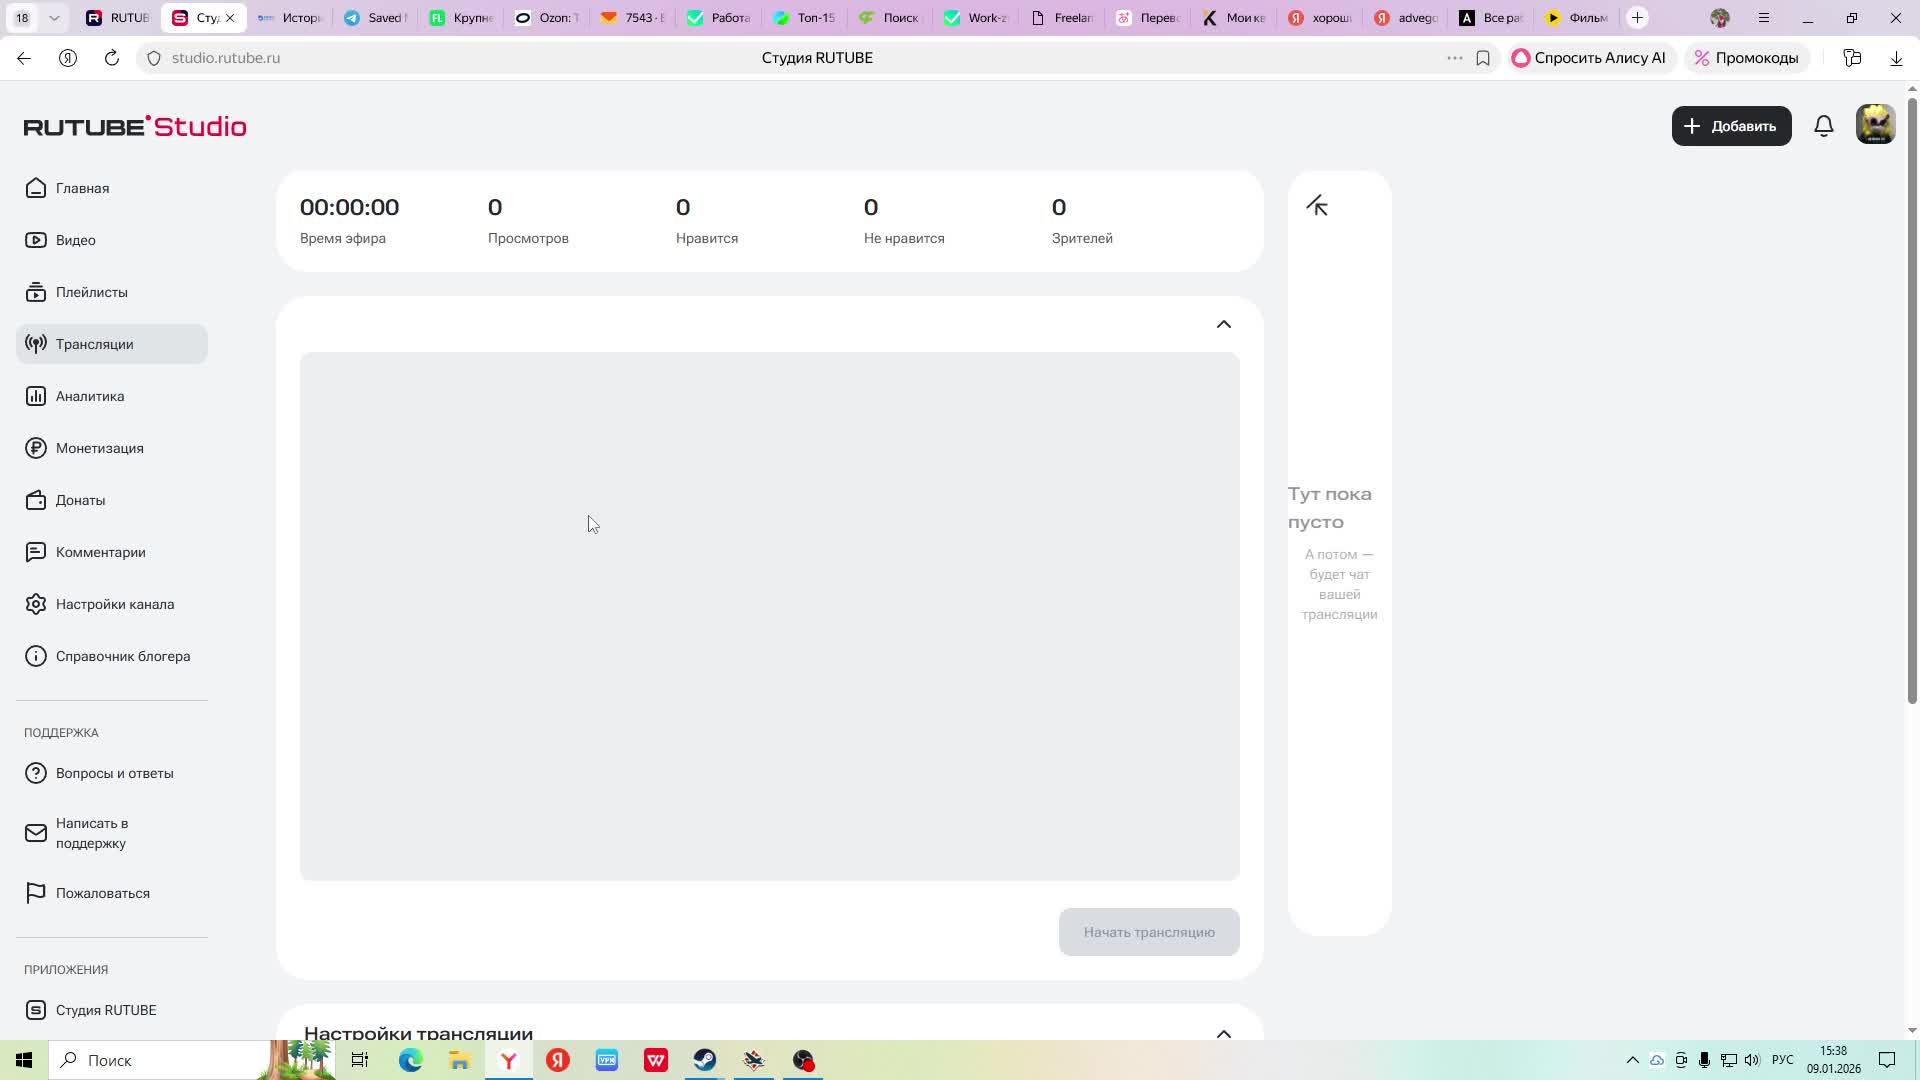Click the notifications bell icon
The width and height of the screenshot is (1920, 1080).
pyautogui.click(x=1824, y=126)
